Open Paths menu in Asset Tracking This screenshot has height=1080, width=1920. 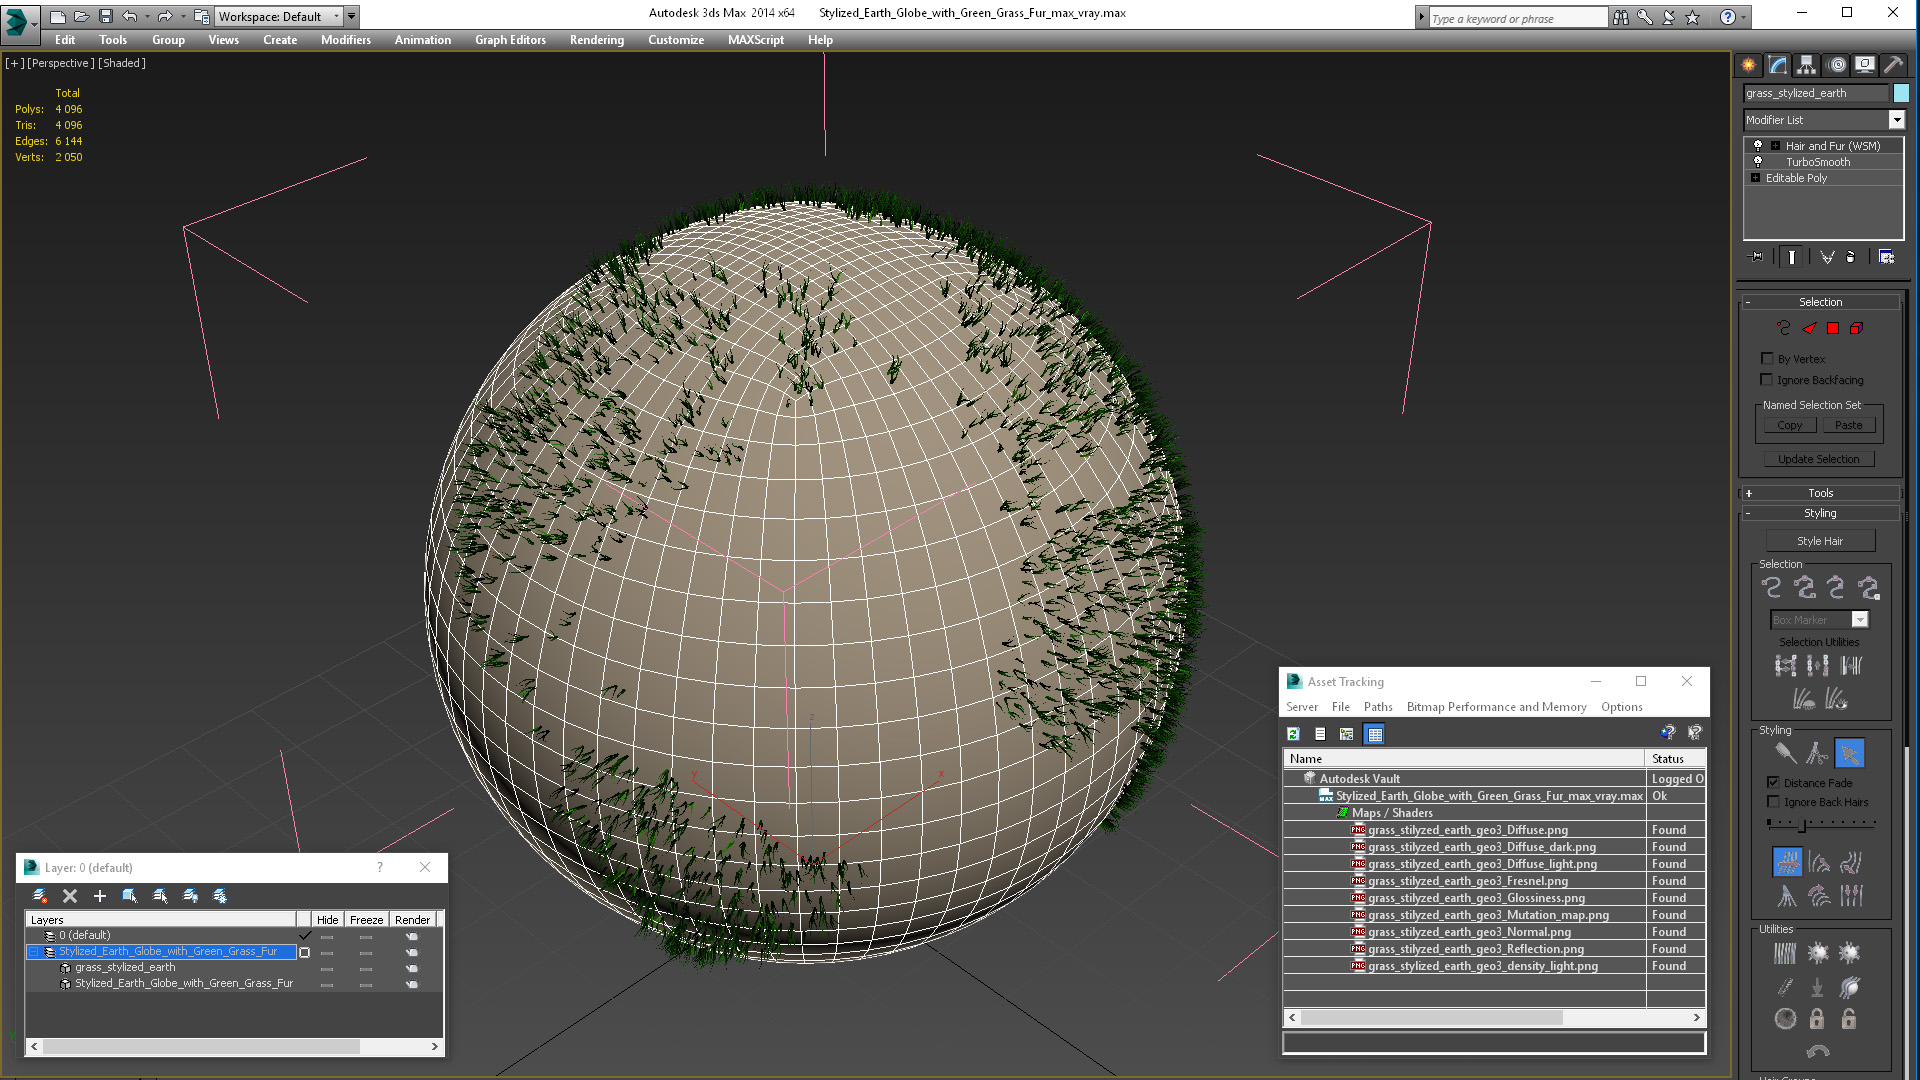[x=1377, y=707]
